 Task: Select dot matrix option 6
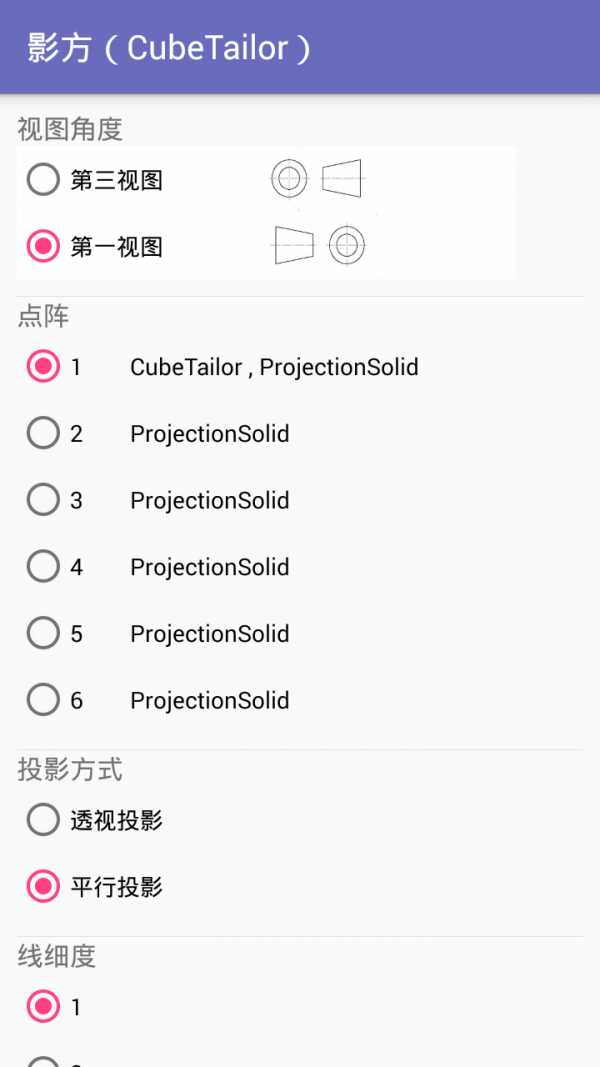click(43, 700)
